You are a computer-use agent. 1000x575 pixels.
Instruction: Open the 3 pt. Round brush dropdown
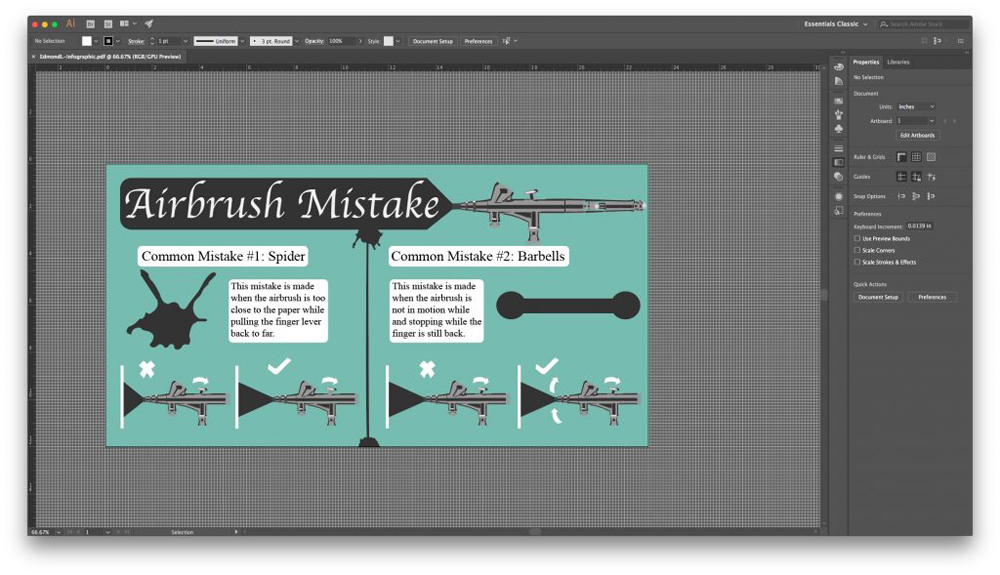[x=297, y=41]
